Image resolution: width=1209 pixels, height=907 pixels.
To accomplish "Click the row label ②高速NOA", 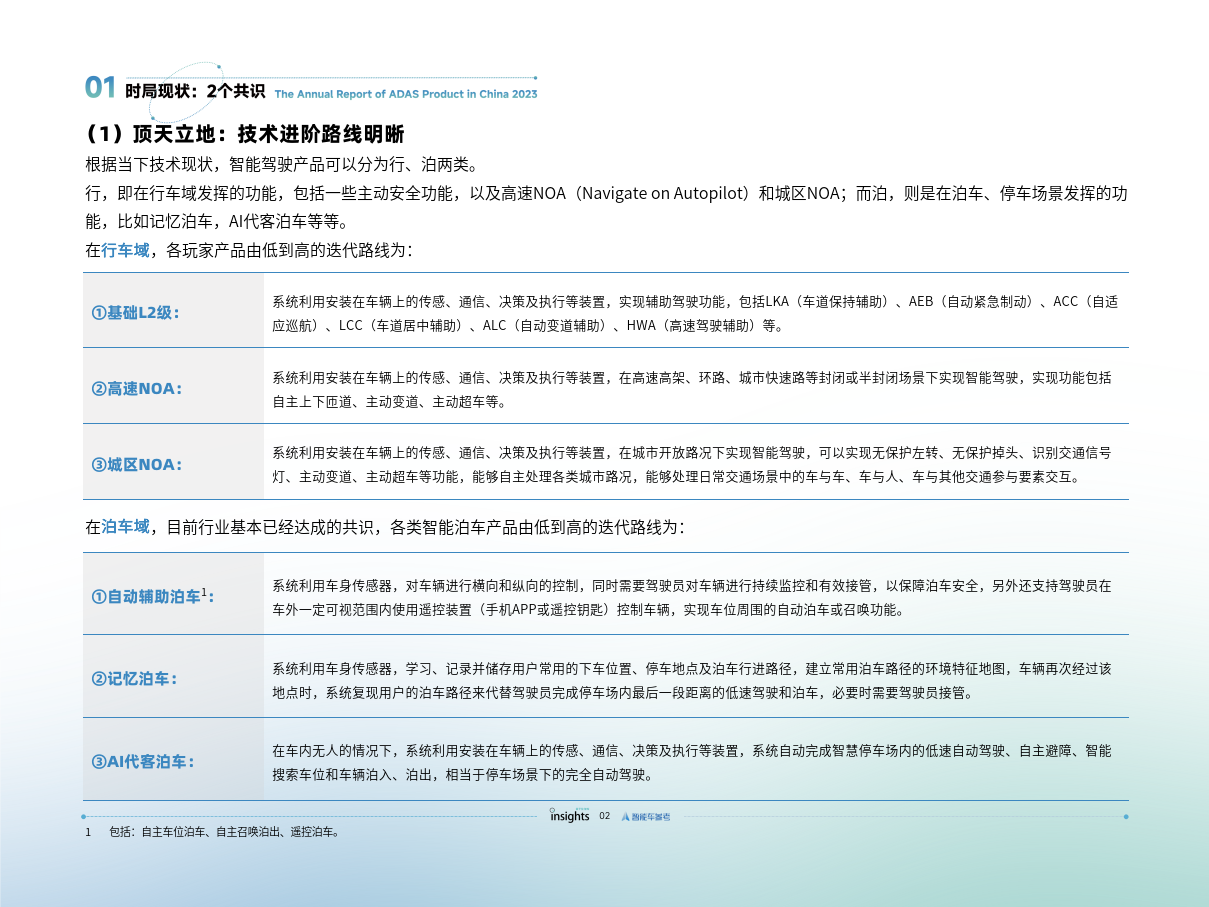I will coord(137,388).
